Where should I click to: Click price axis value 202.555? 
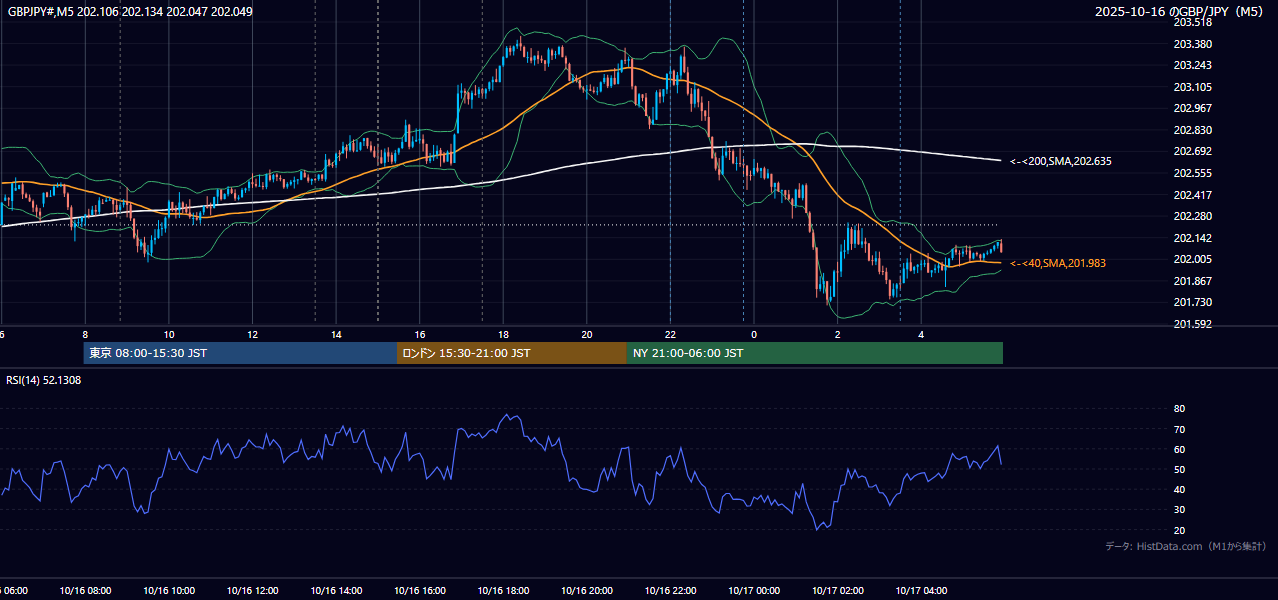click(1193, 173)
